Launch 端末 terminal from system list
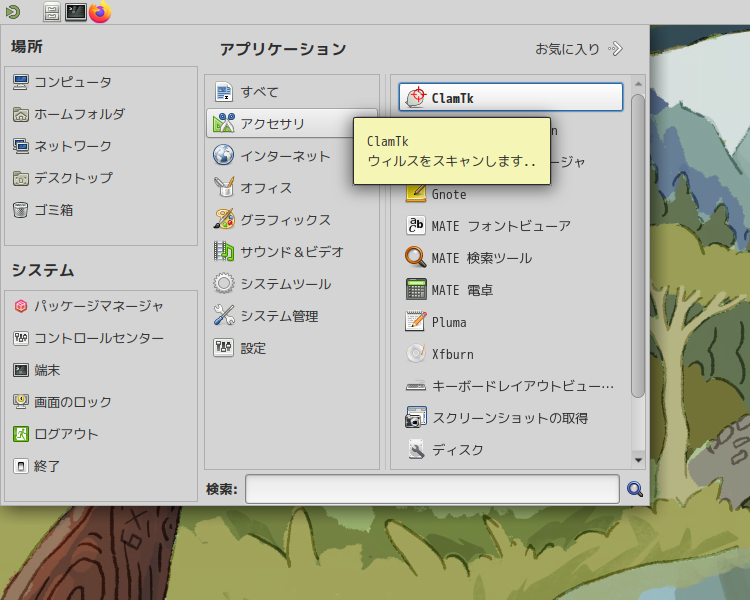The image size is (750, 600). click(x=101, y=370)
